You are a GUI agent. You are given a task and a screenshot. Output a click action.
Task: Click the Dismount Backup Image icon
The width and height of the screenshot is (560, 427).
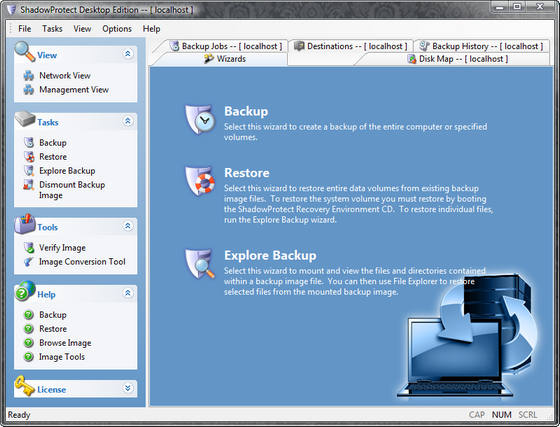pyautogui.click(x=29, y=185)
